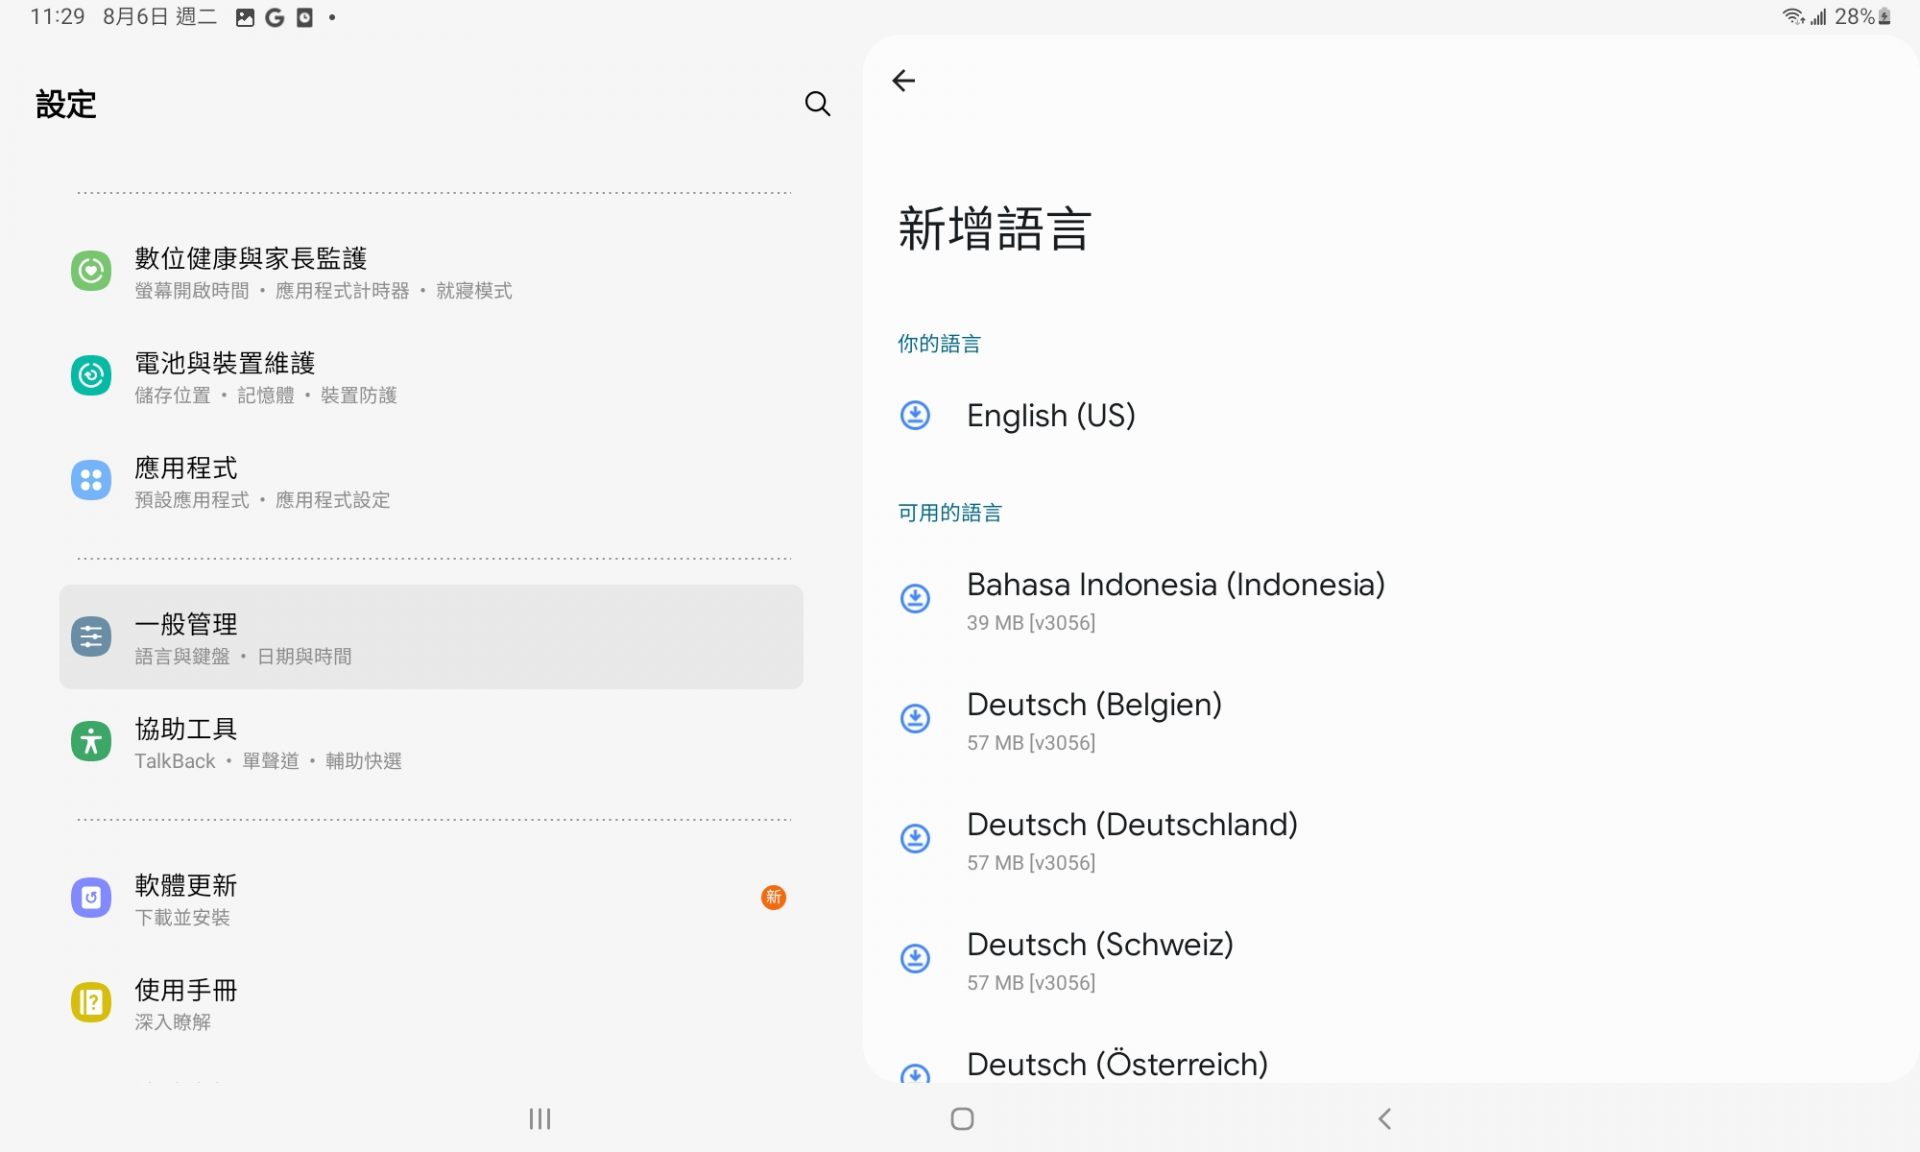The image size is (1920, 1152).
Task: Click download icon next to English (US)
Action: tap(915, 415)
